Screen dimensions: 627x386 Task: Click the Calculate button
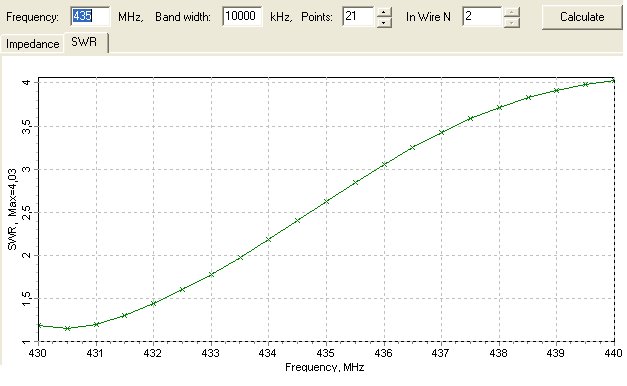[x=582, y=17]
